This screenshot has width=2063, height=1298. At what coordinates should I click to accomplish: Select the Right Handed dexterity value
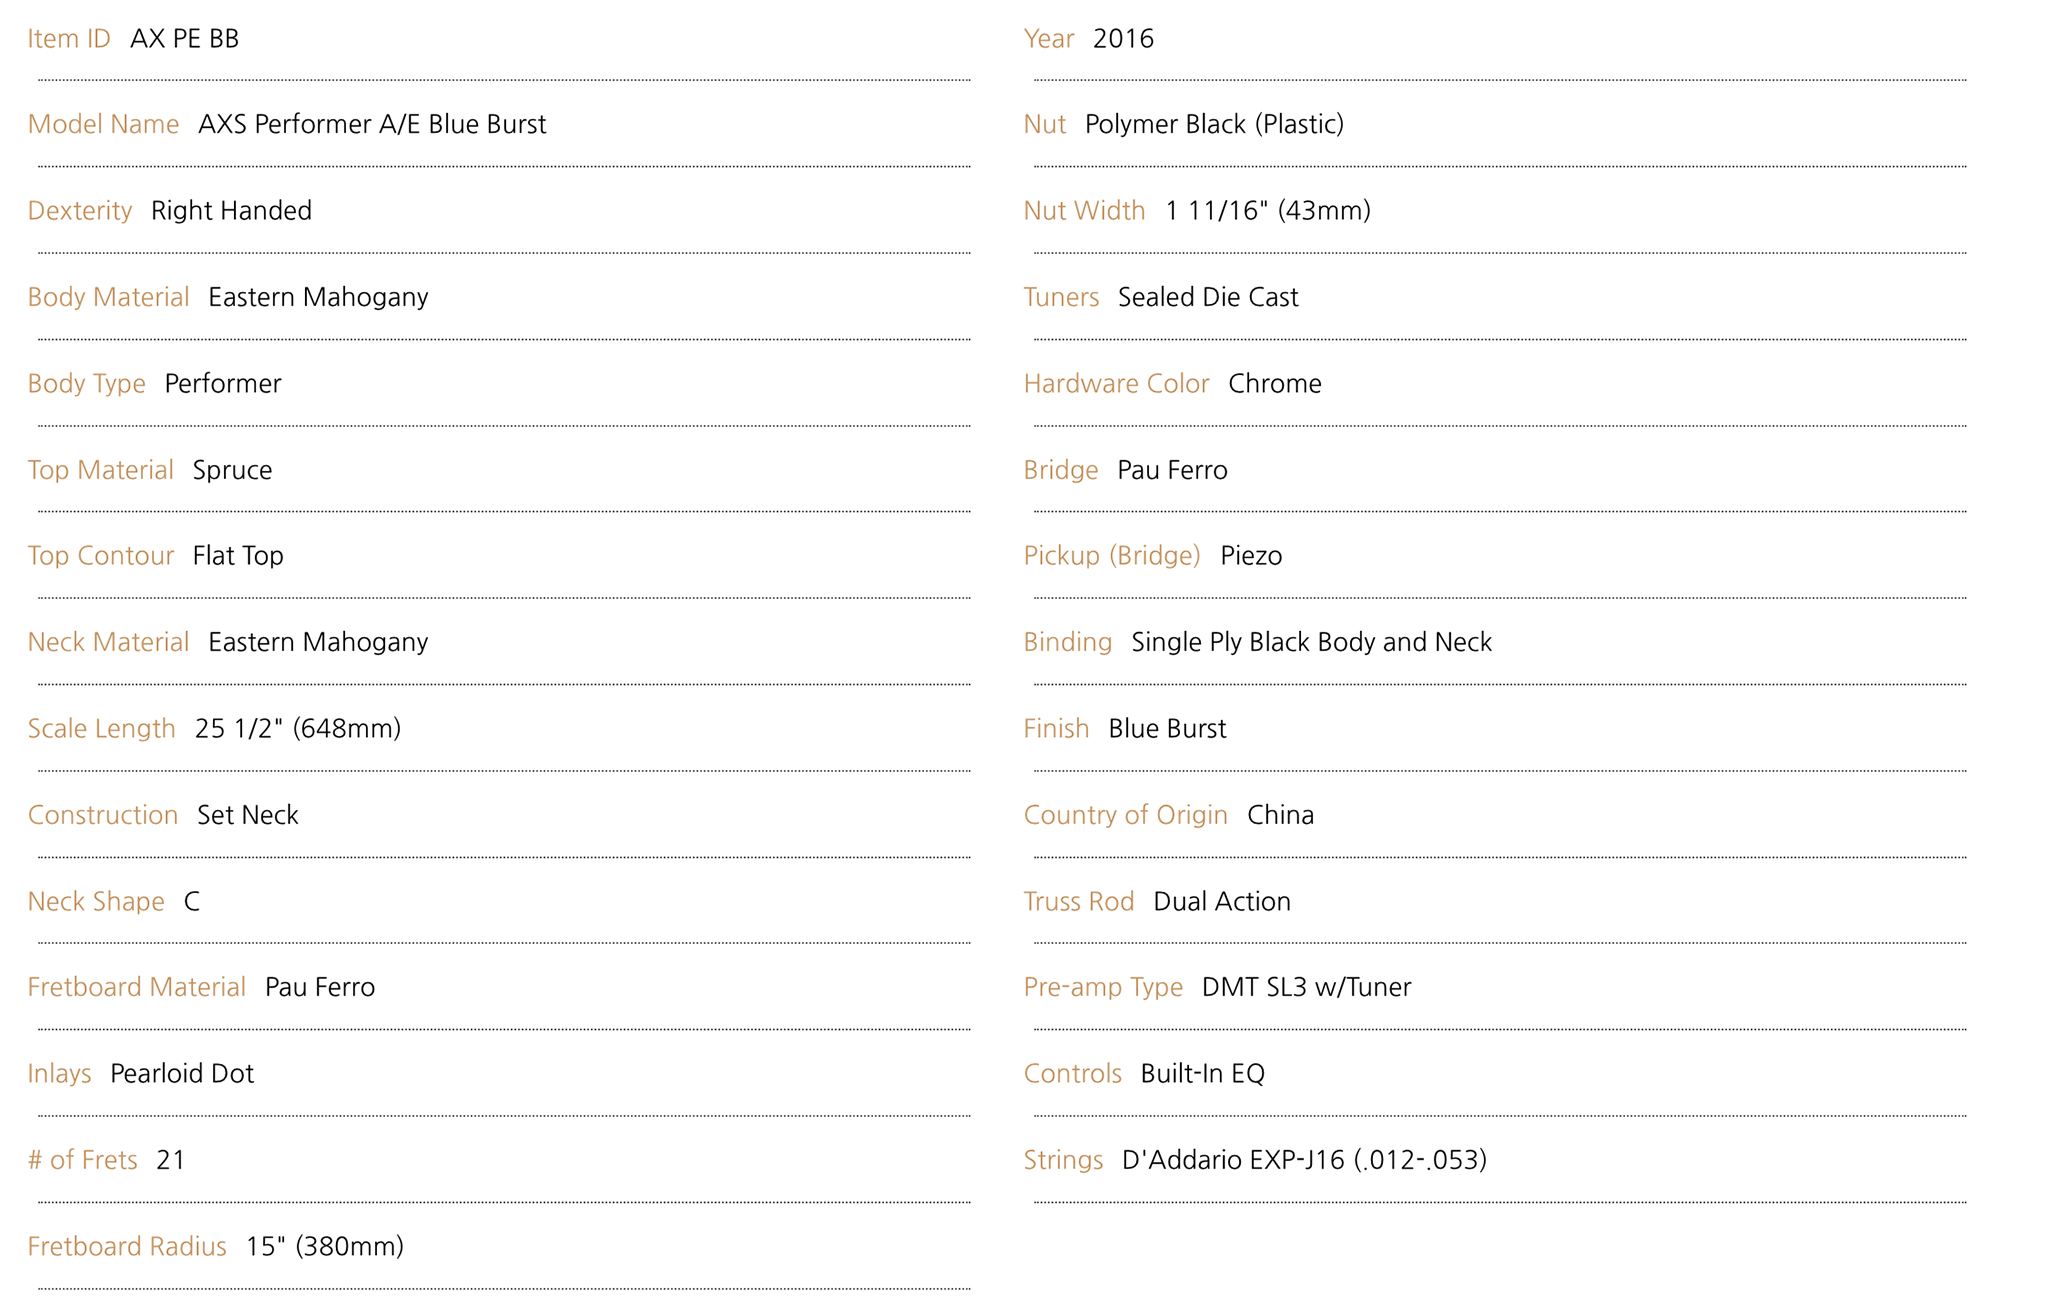click(x=231, y=211)
